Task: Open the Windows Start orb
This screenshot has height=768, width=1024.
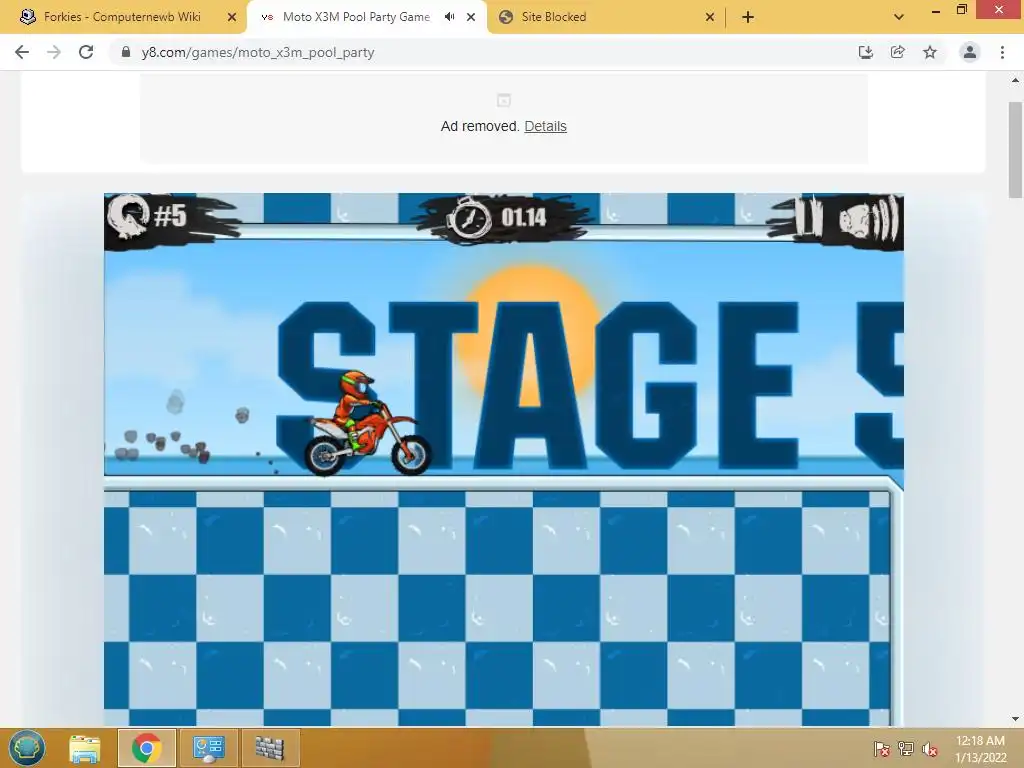Action: (27, 748)
